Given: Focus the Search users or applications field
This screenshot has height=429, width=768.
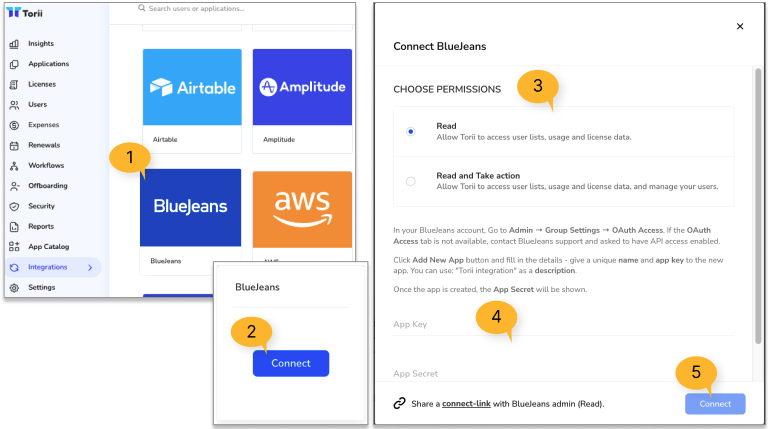Looking at the screenshot, I should 196,8.
